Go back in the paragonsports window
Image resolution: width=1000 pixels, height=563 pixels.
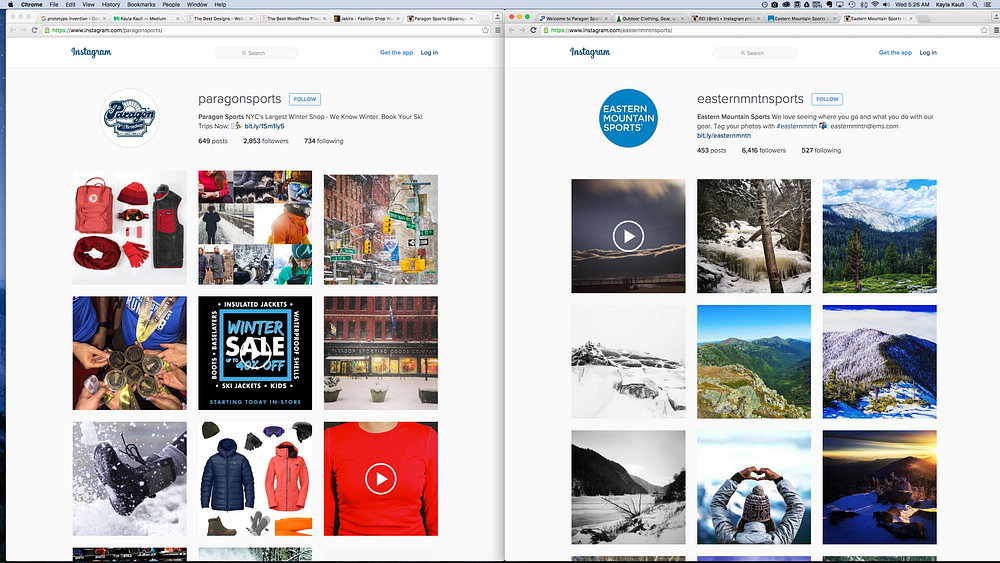coord(13,30)
